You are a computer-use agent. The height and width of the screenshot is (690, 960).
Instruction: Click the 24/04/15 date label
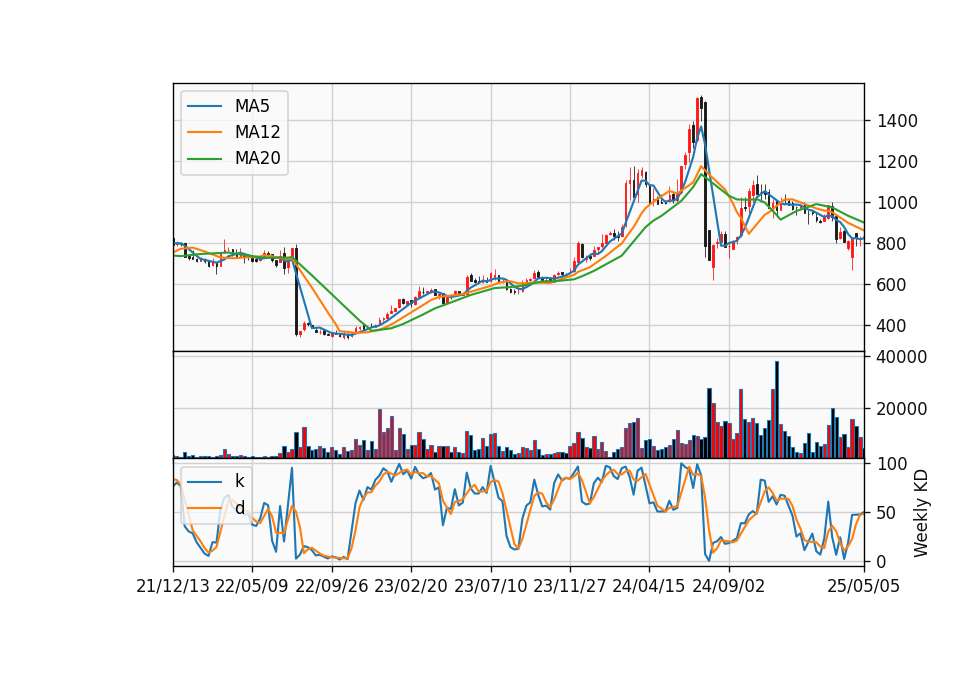(x=649, y=587)
